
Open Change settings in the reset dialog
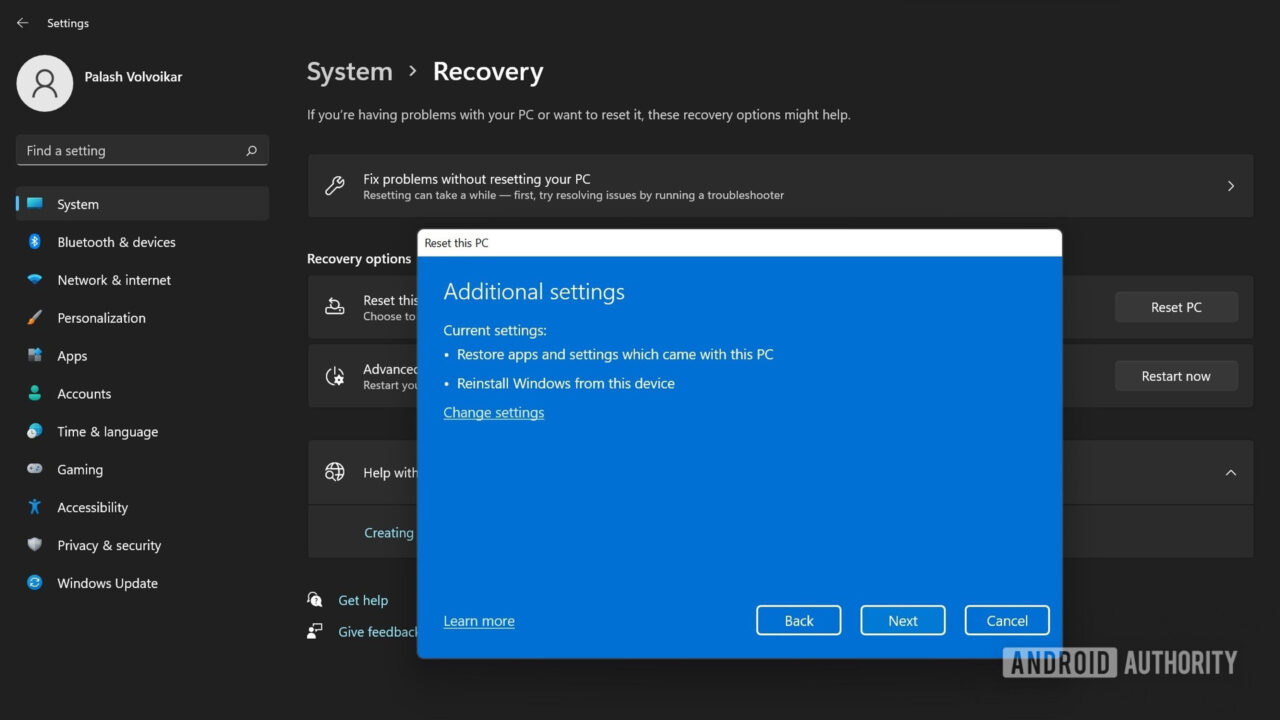(493, 412)
